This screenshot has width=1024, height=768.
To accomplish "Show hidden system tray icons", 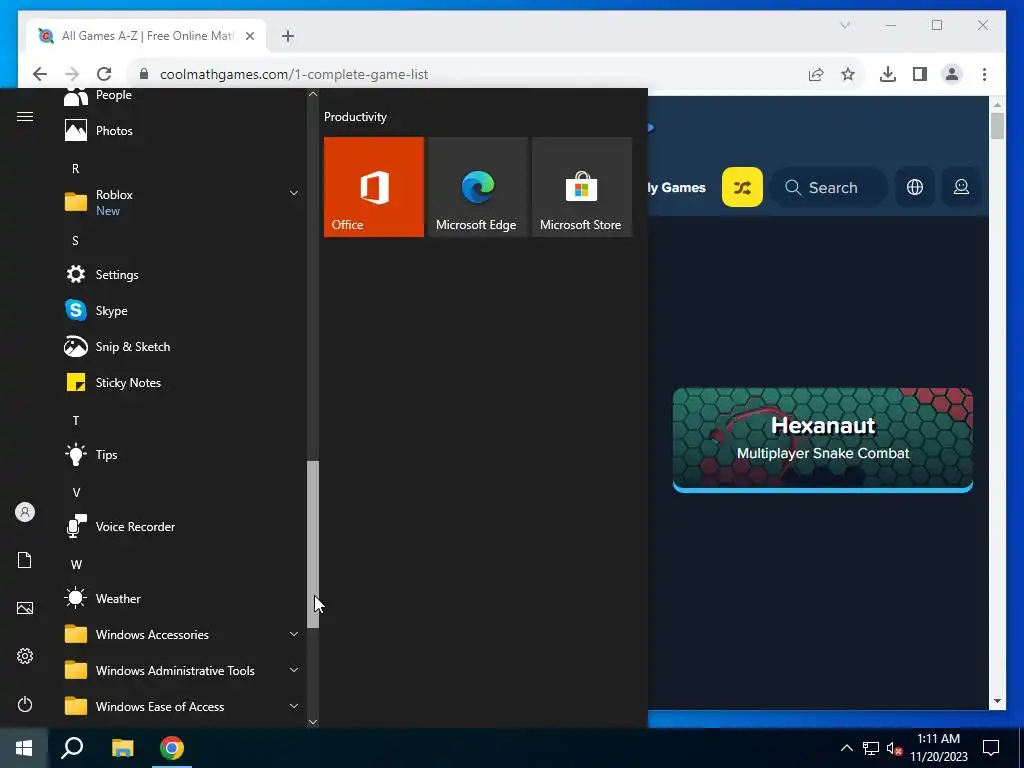I will pyautogui.click(x=846, y=748).
